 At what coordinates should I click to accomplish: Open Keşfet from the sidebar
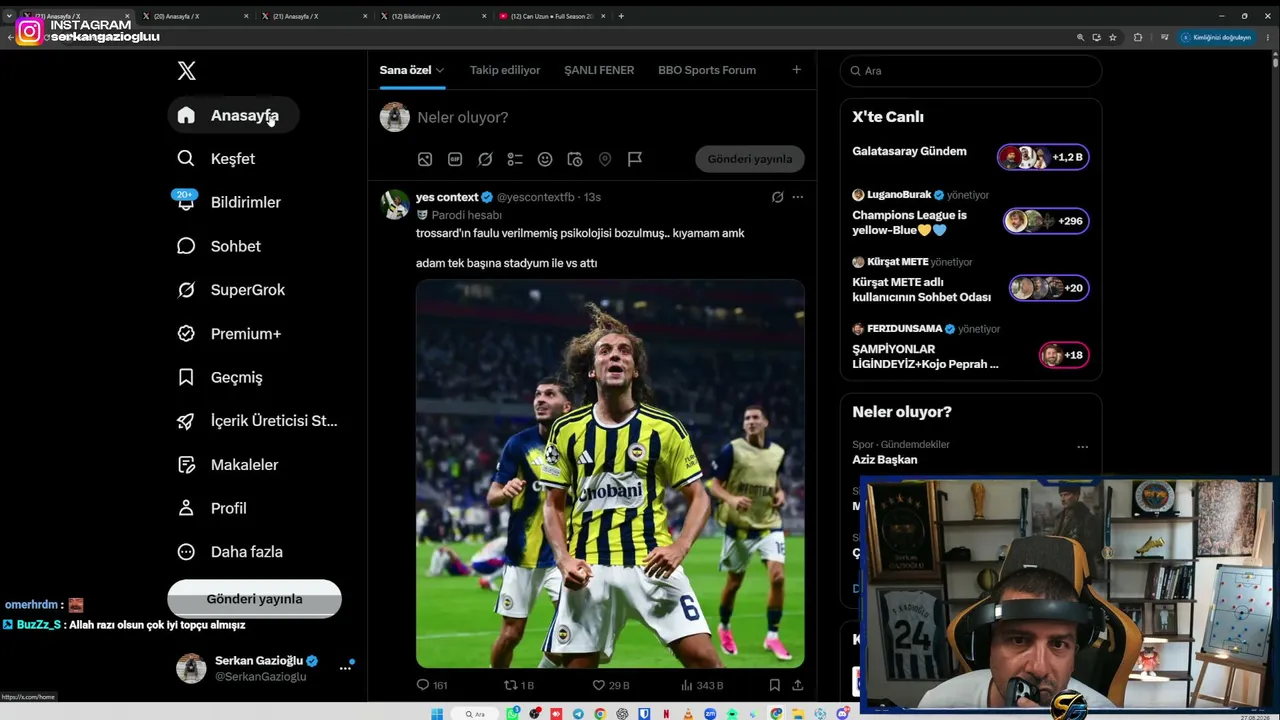[216, 159]
